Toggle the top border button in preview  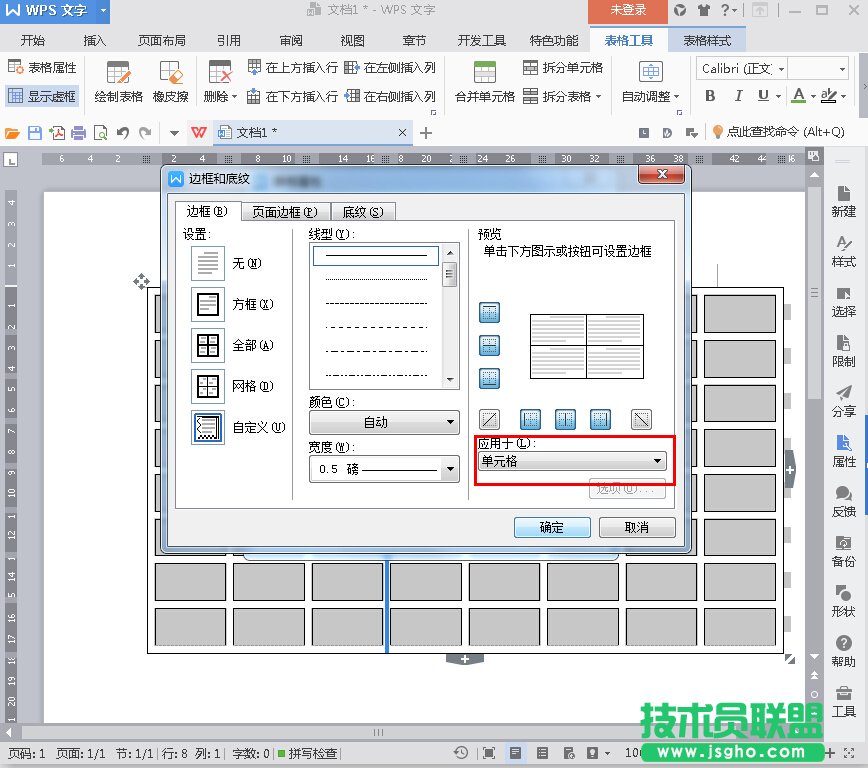click(x=489, y=313)
